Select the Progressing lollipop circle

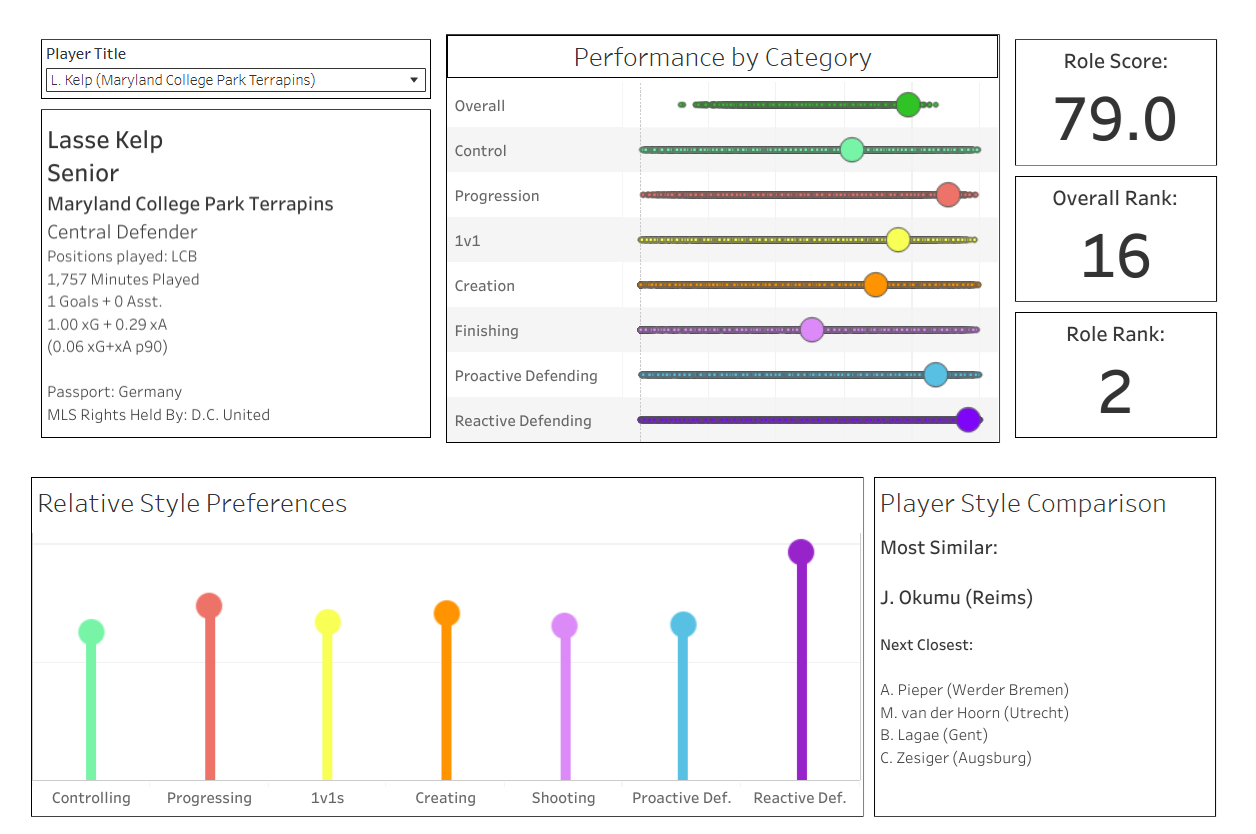209,606
